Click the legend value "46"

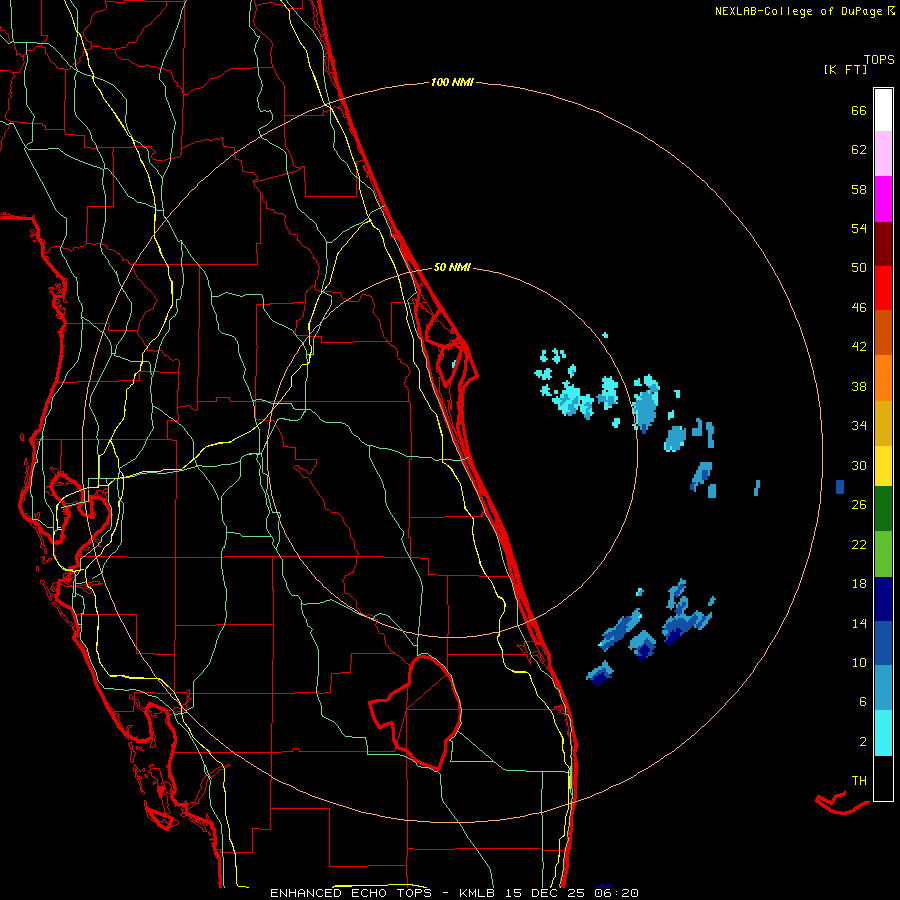pyautogui.click(x=859, y=308)
